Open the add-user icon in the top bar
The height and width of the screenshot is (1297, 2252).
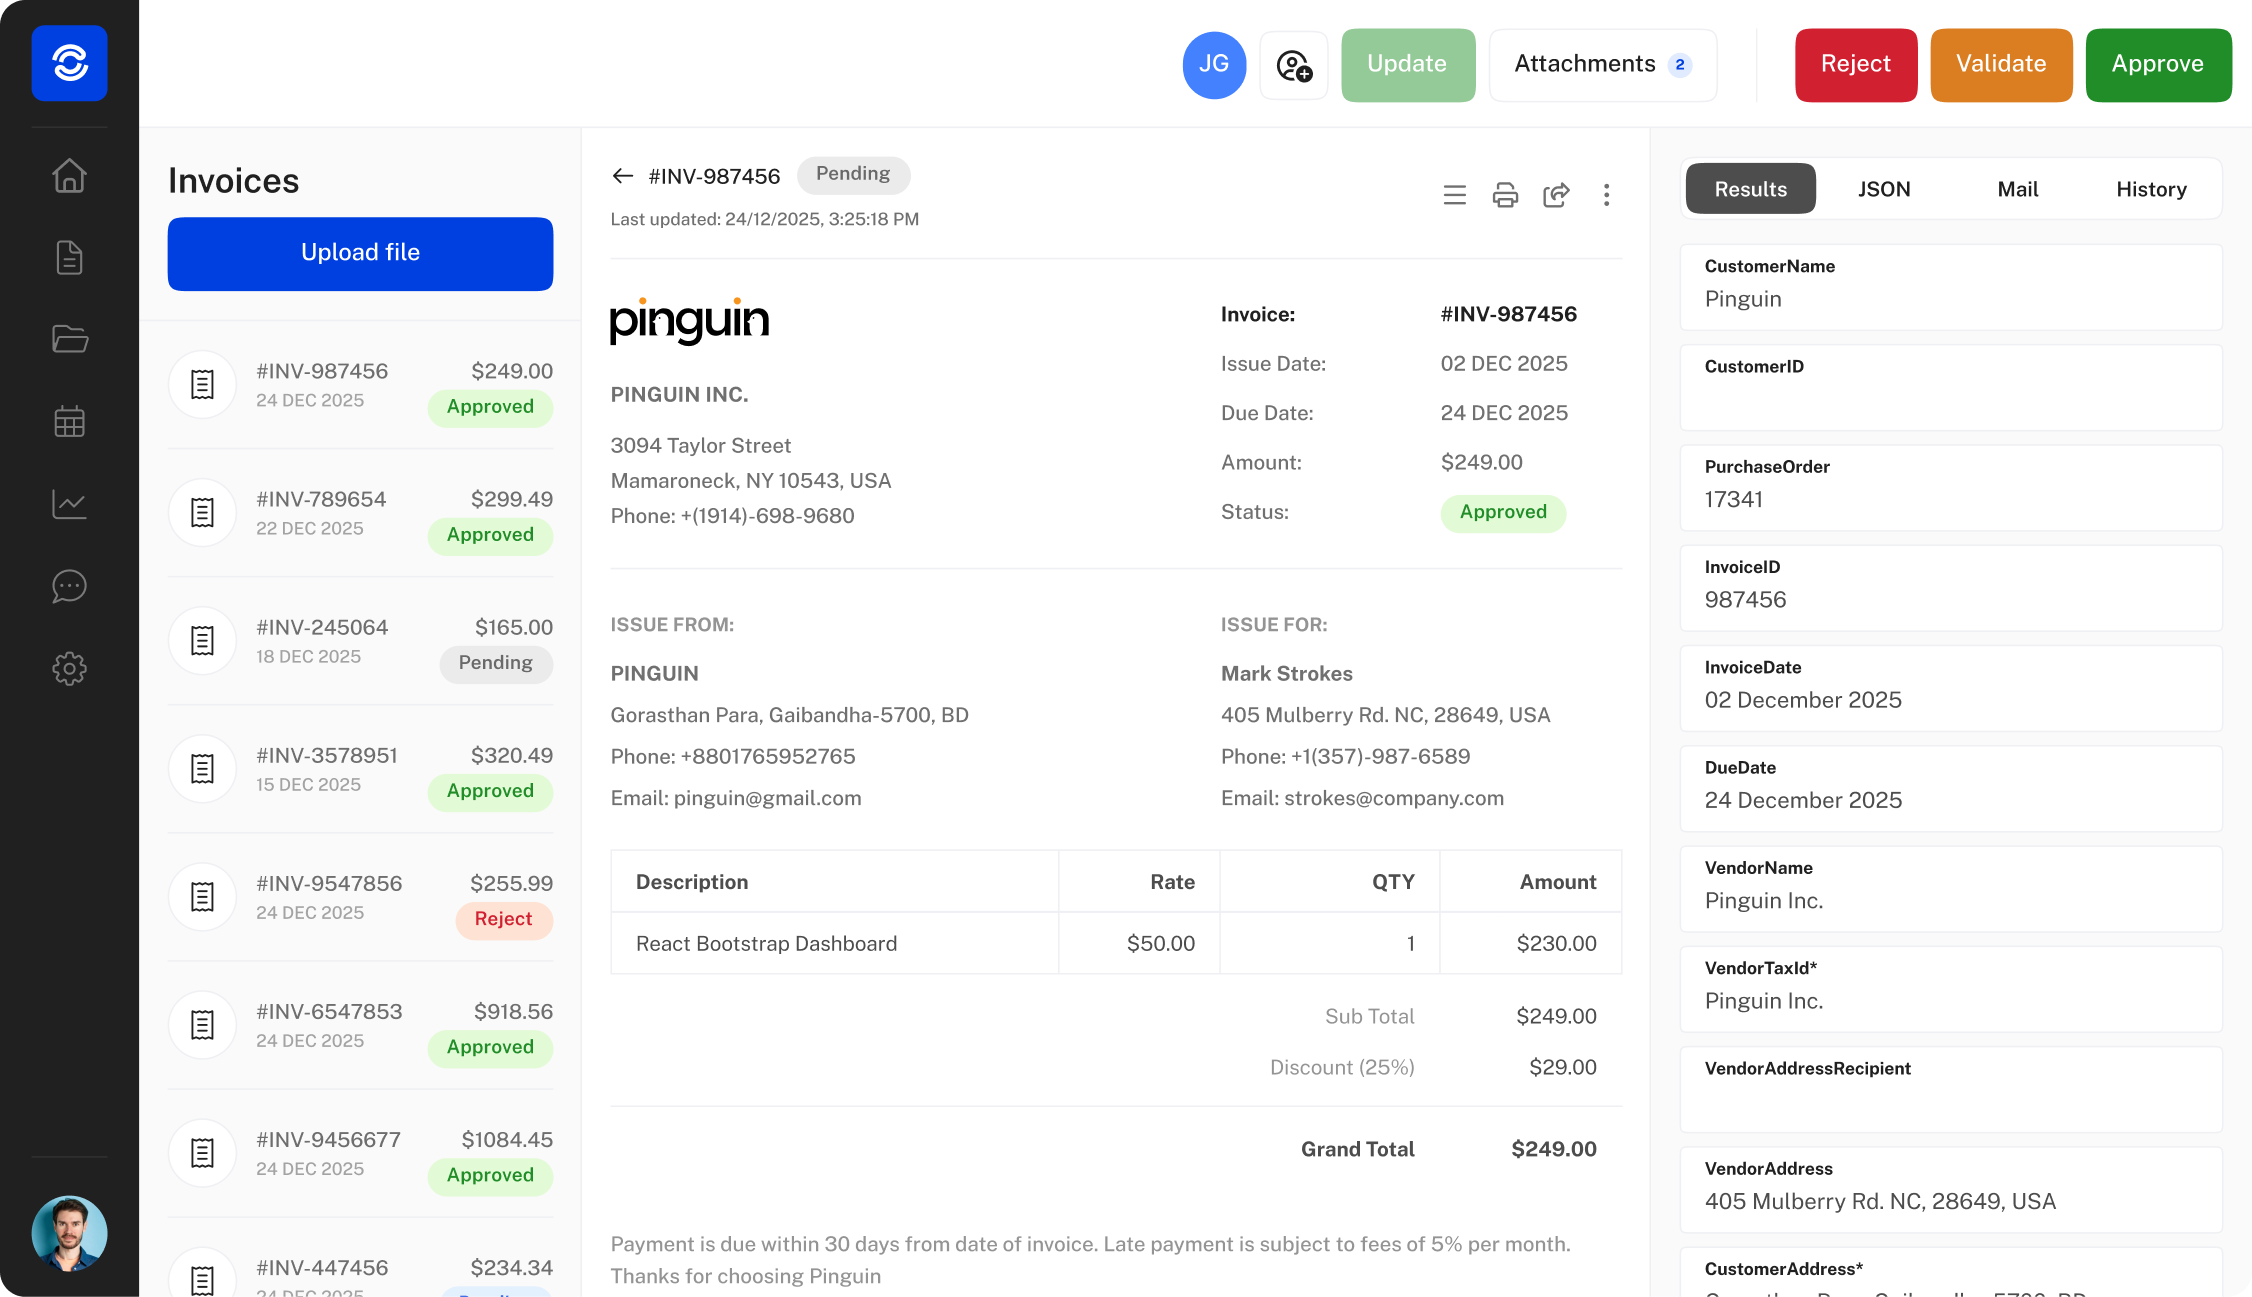(x=1294, y=65)
